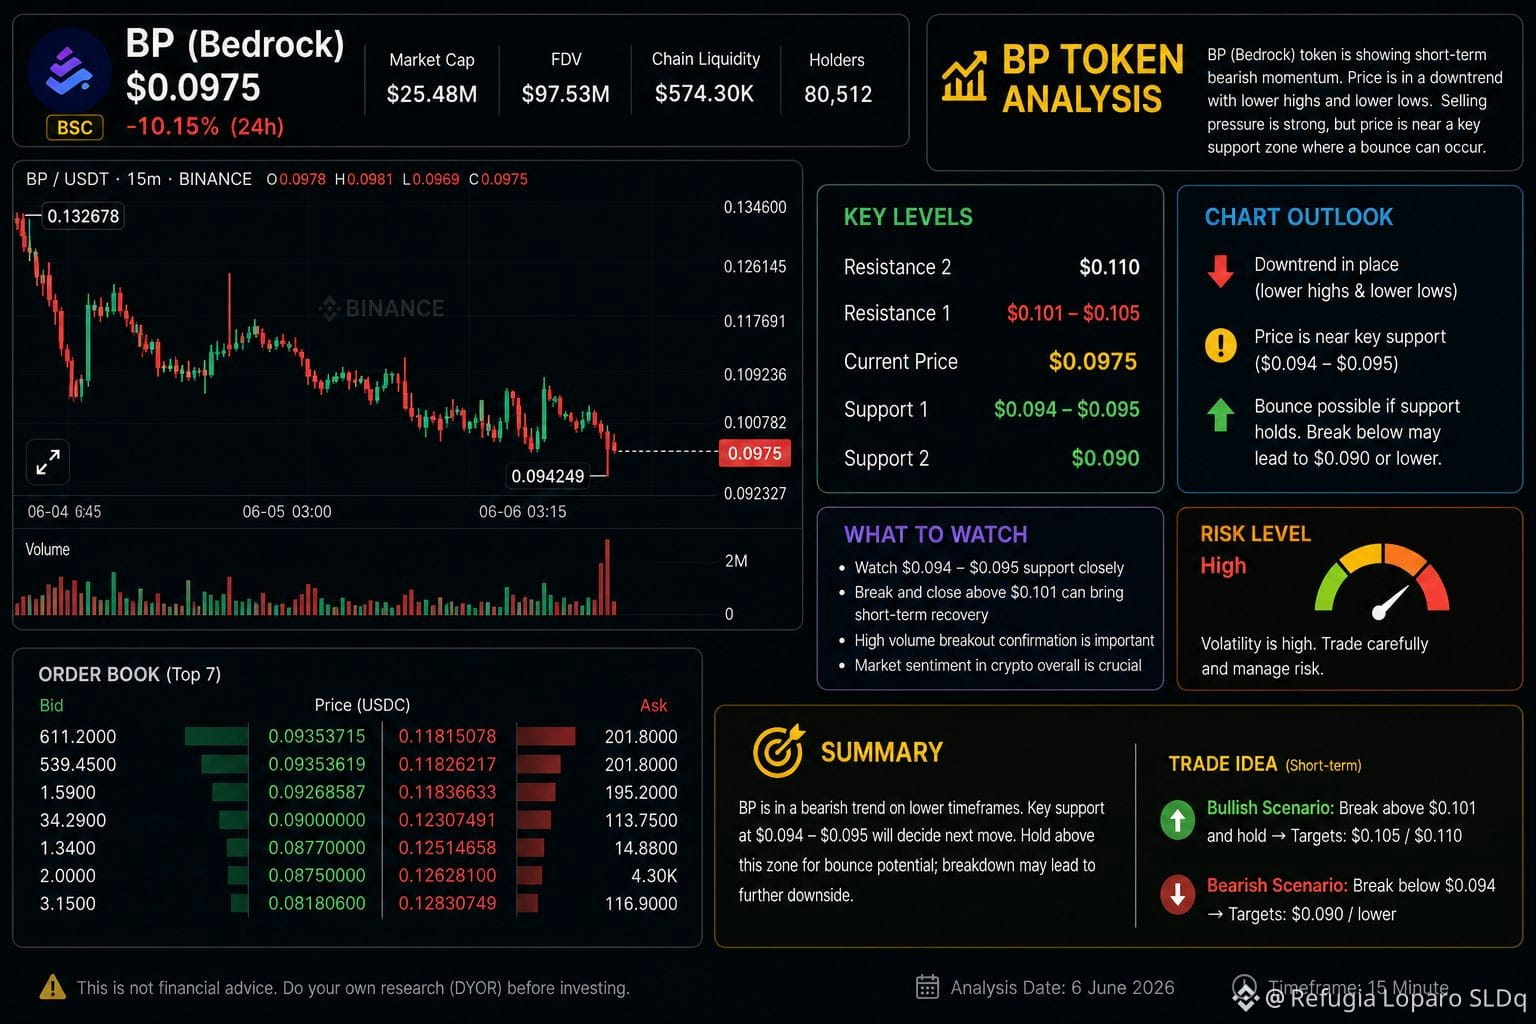Click the yellow exclamation icon in Chart Outlook
This screenshot has height=1024, width=1536.
[x=1220, y=345]
